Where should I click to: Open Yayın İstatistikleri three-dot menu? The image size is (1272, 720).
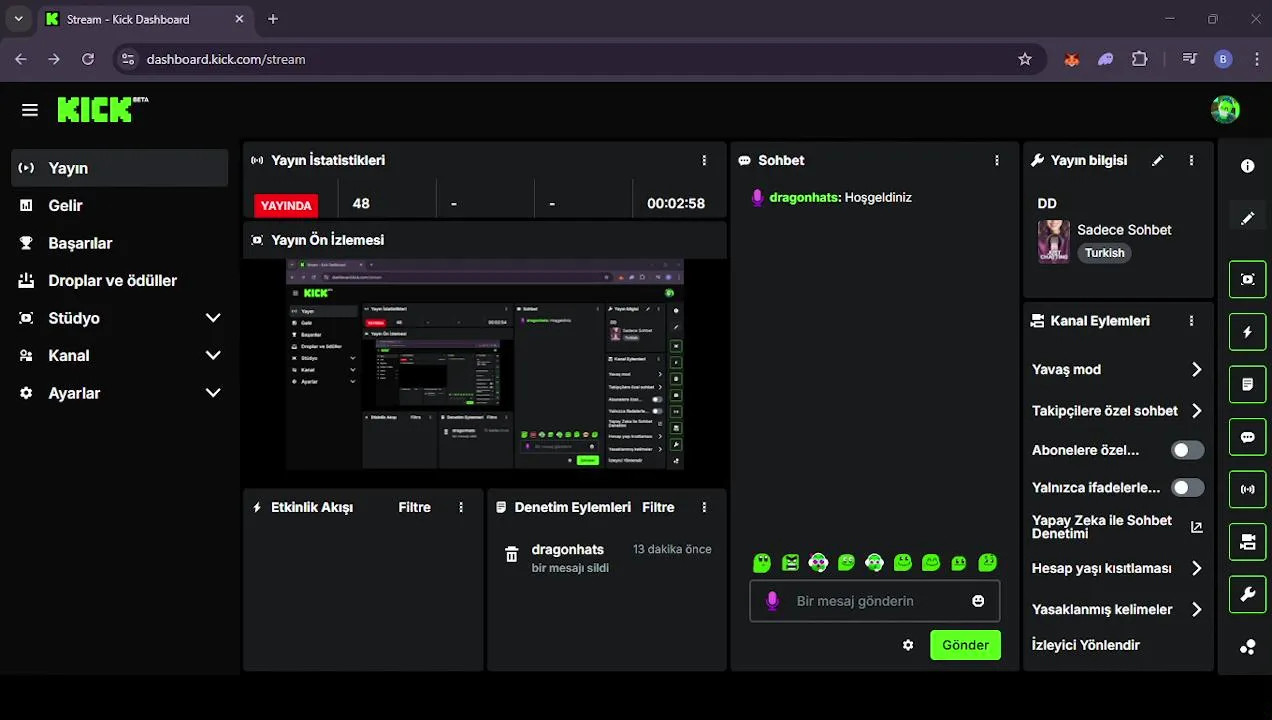coord(704,160)
